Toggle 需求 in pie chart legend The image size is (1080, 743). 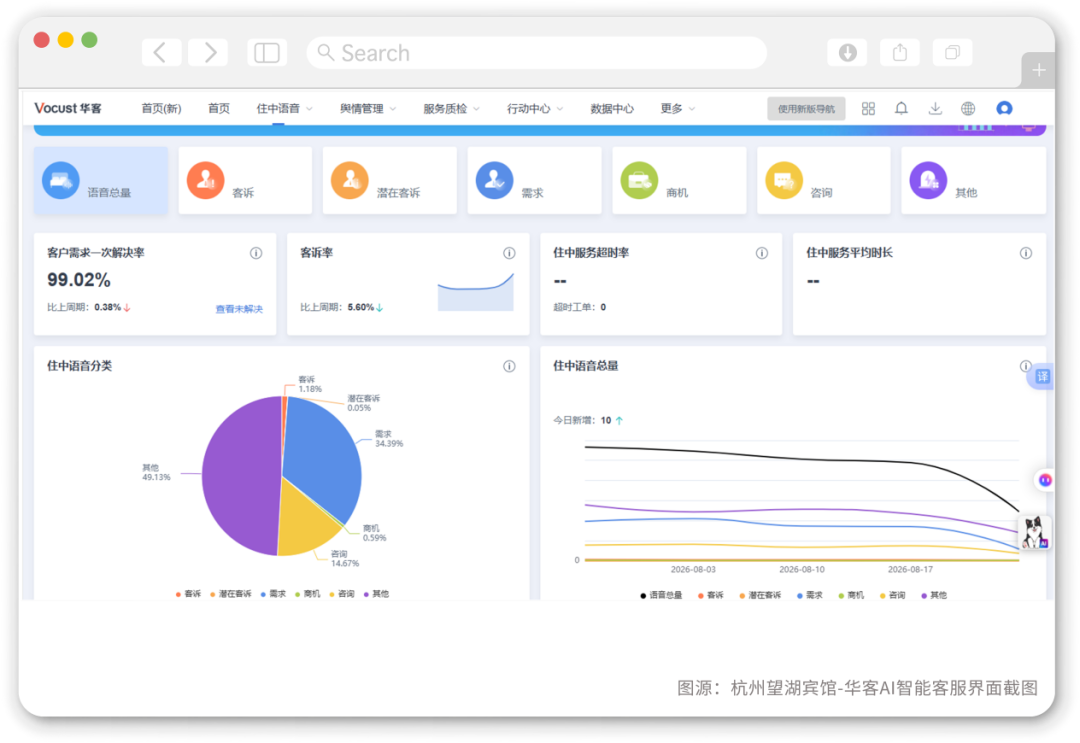point(273,594)
